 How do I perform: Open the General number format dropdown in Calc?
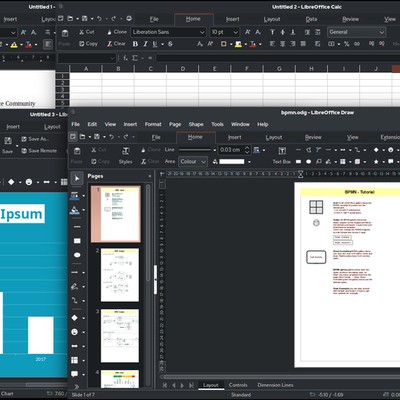382,32
